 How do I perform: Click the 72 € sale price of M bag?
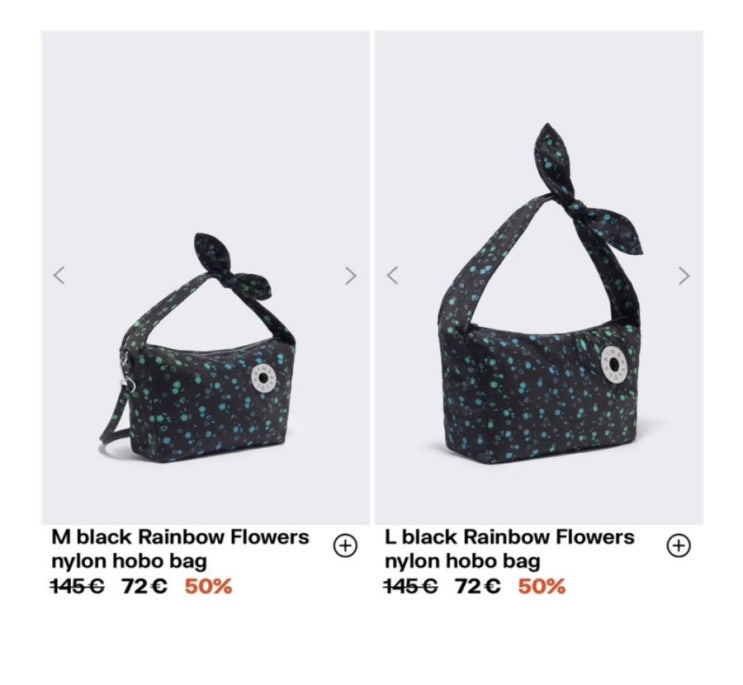point(145,586)
